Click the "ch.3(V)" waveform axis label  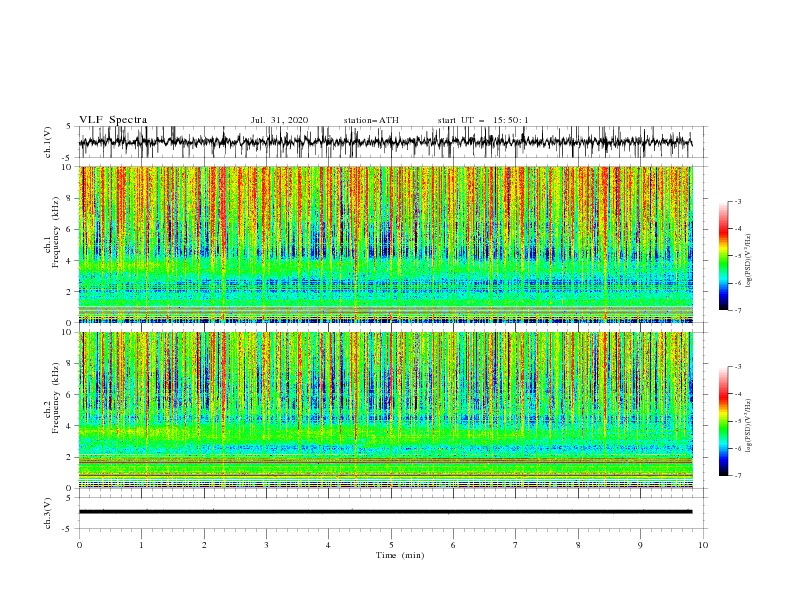[x=48, y=513]
